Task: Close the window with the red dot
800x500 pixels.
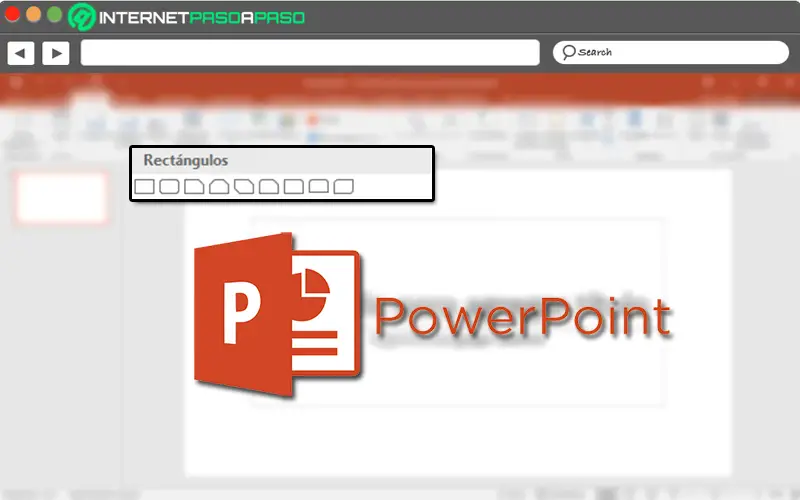Action: (12, 14)
